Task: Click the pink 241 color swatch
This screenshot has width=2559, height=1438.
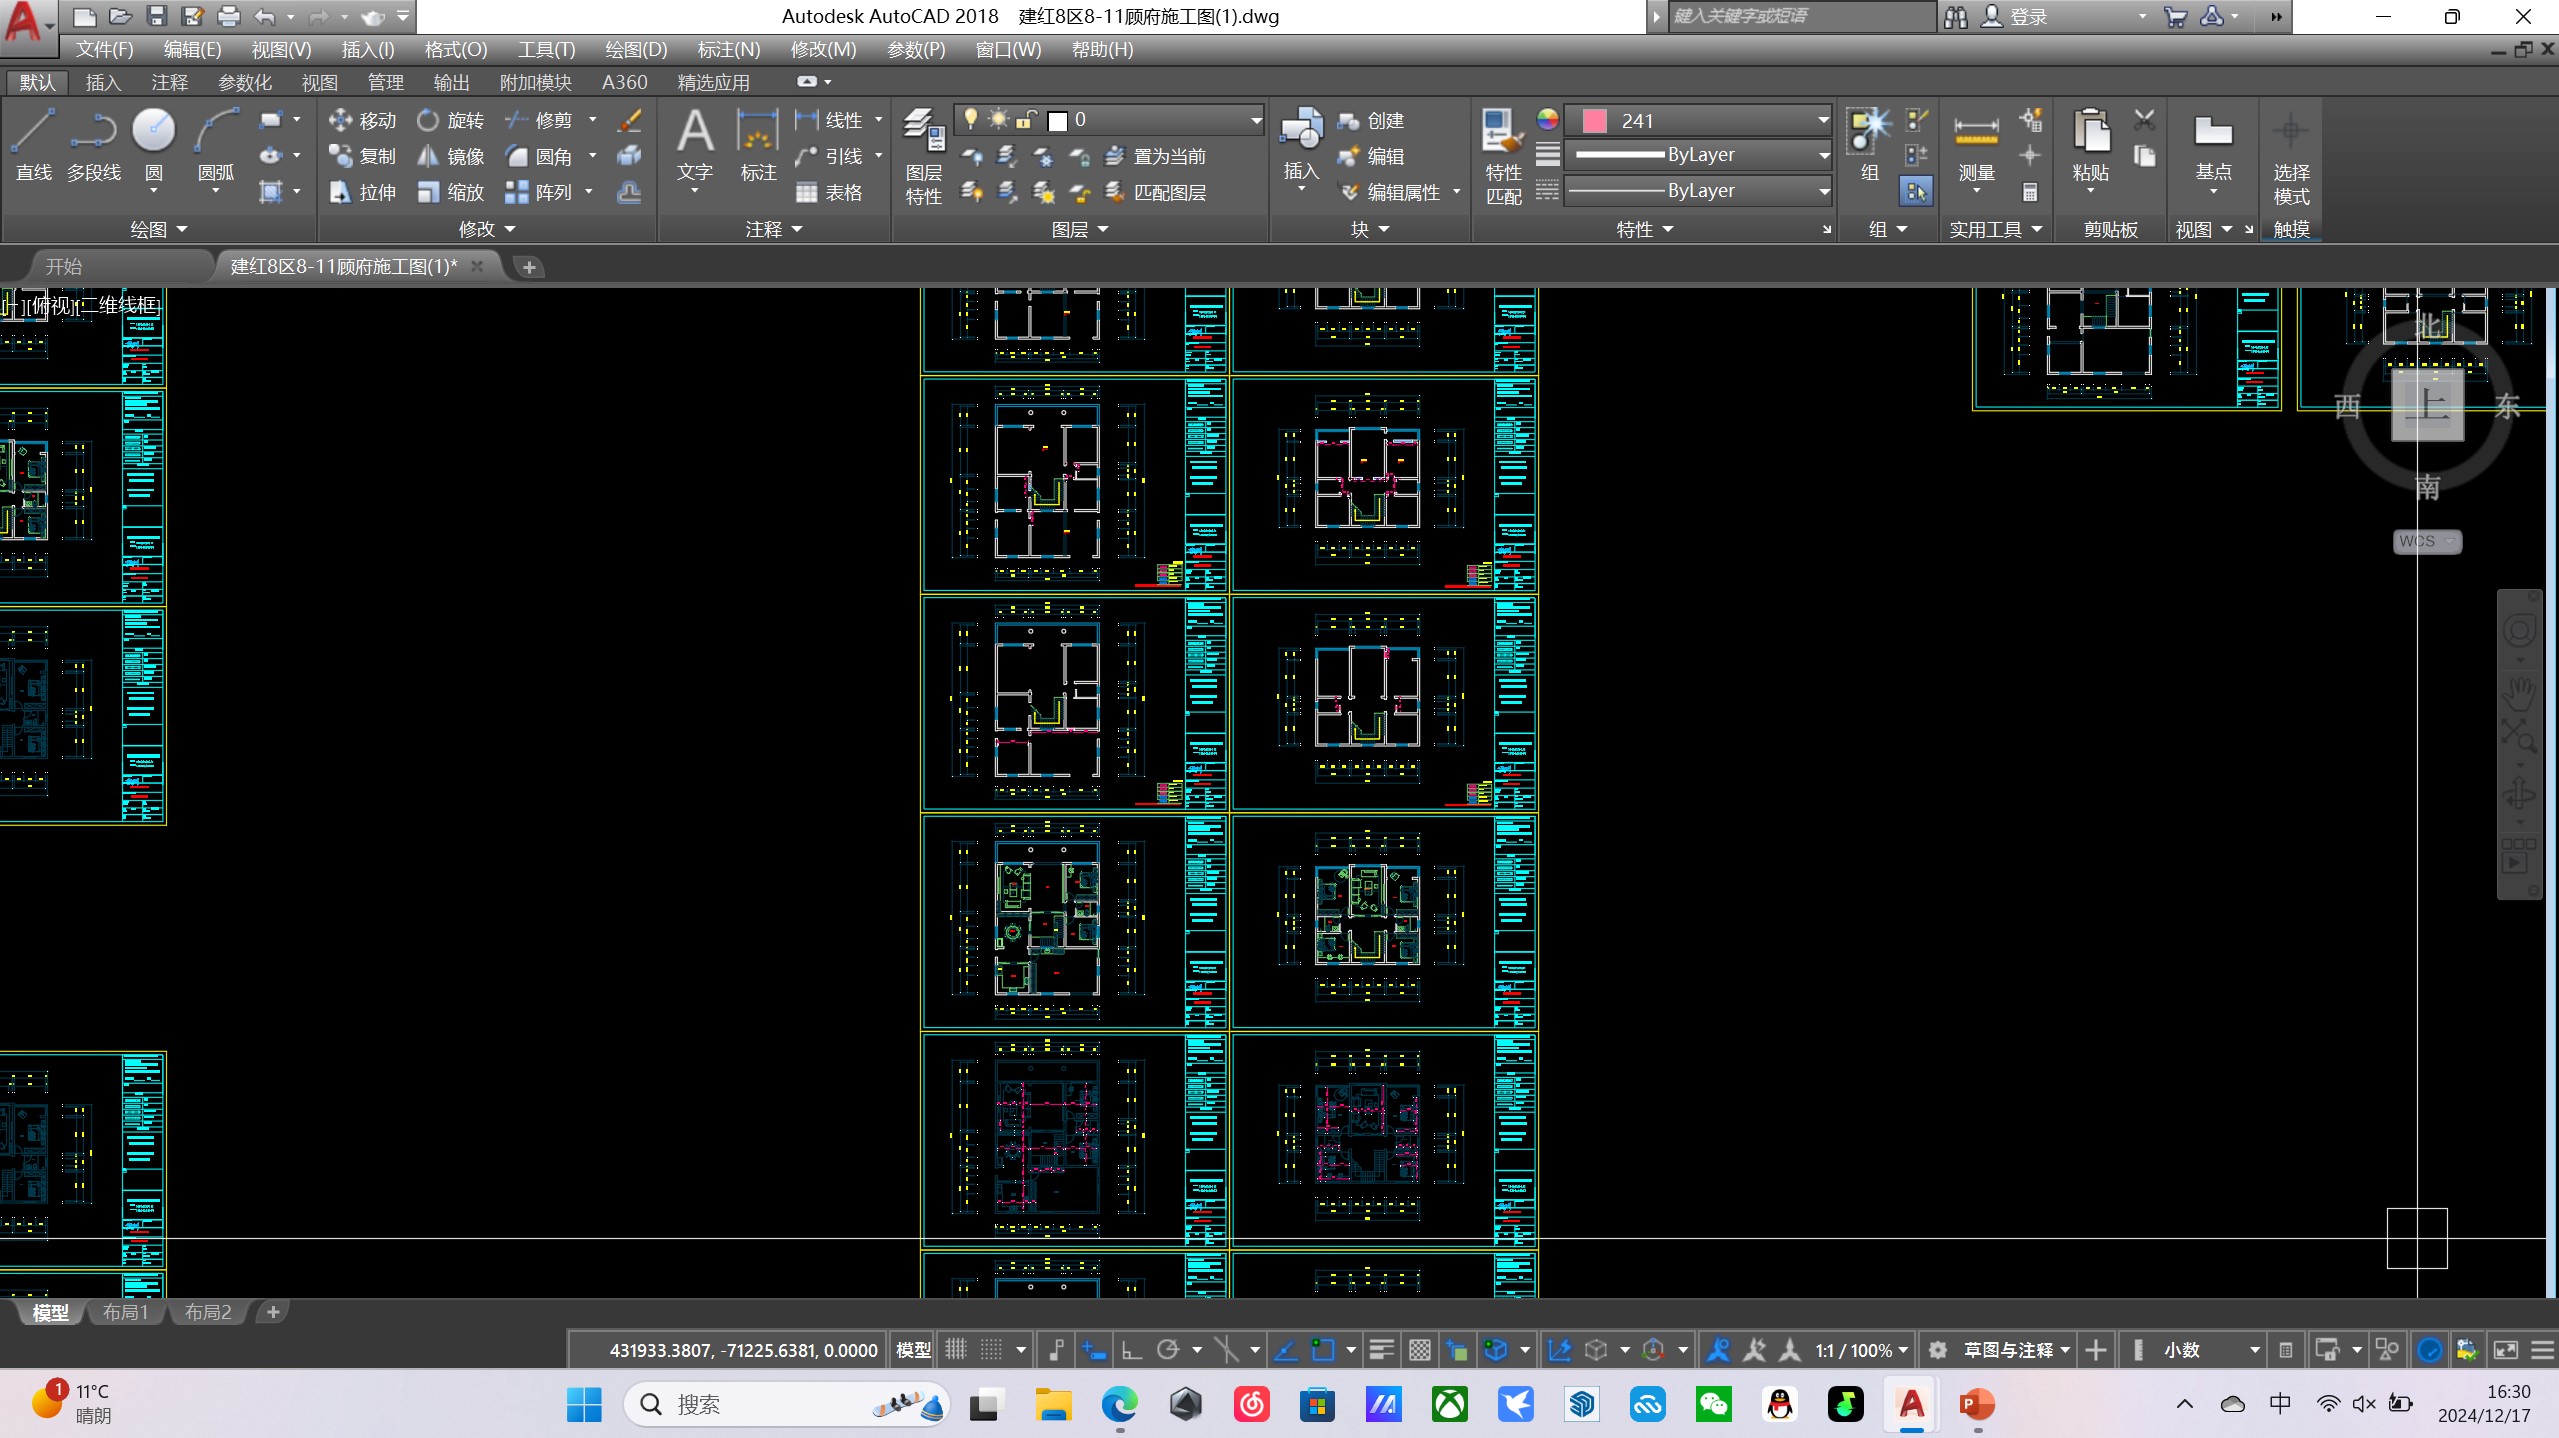Action: point(1595,120)
